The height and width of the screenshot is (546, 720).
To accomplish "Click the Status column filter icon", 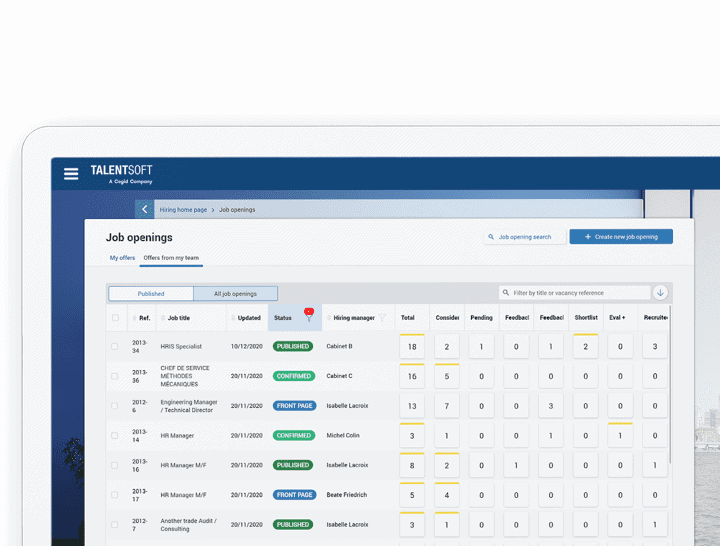I will pos(309,318).
